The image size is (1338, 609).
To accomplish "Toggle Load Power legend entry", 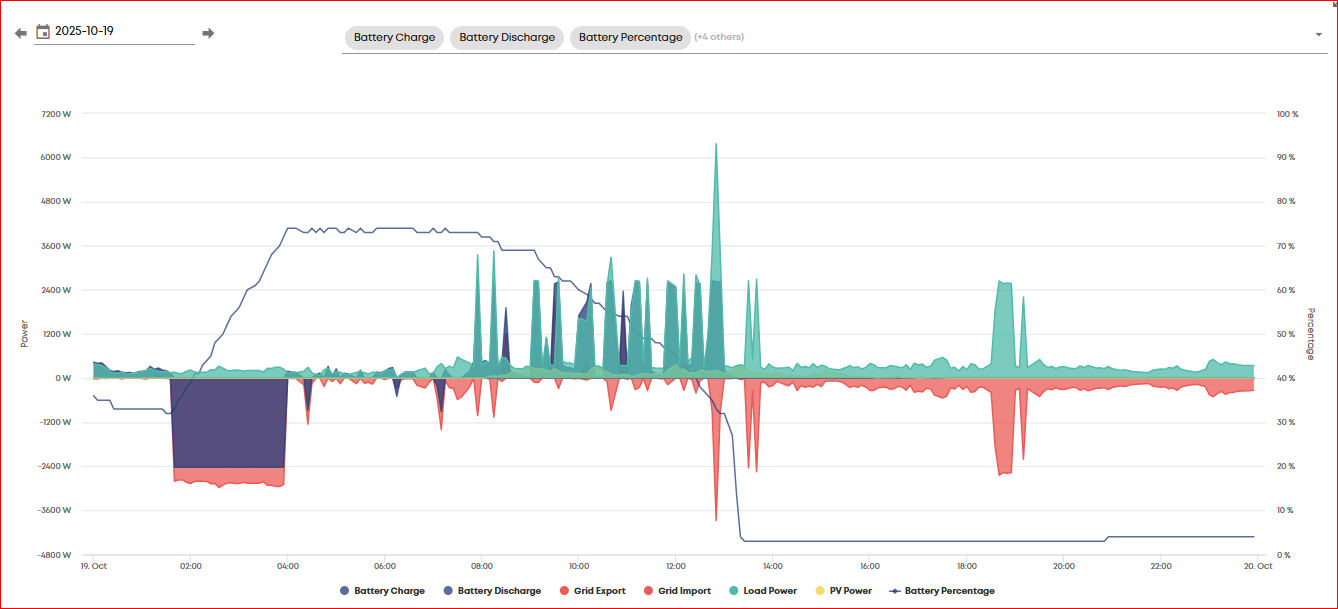I will 763,591.
